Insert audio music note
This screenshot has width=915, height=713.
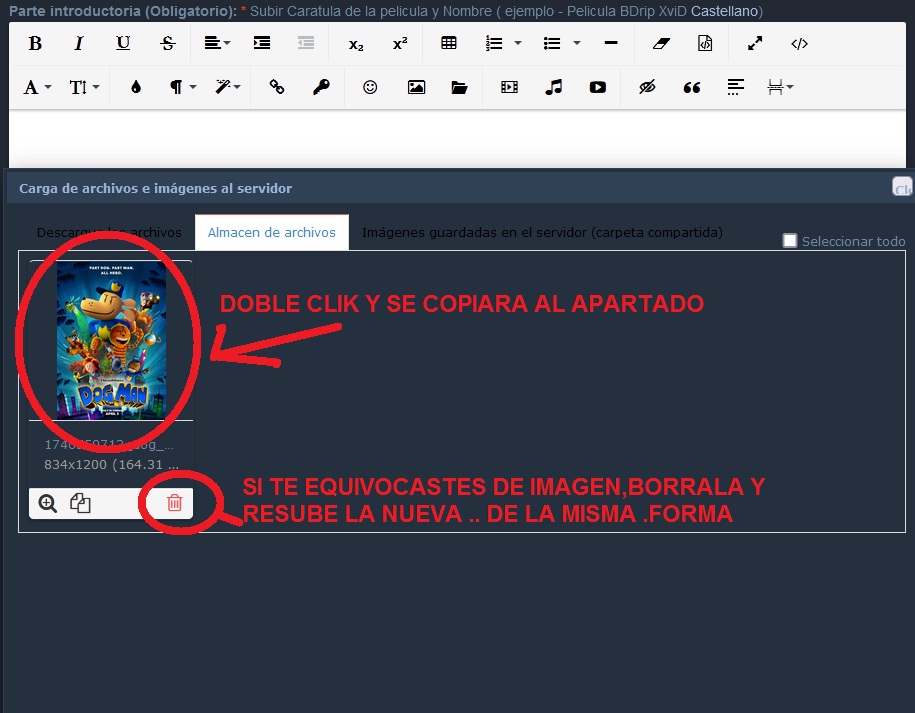[x=553, y=88]
